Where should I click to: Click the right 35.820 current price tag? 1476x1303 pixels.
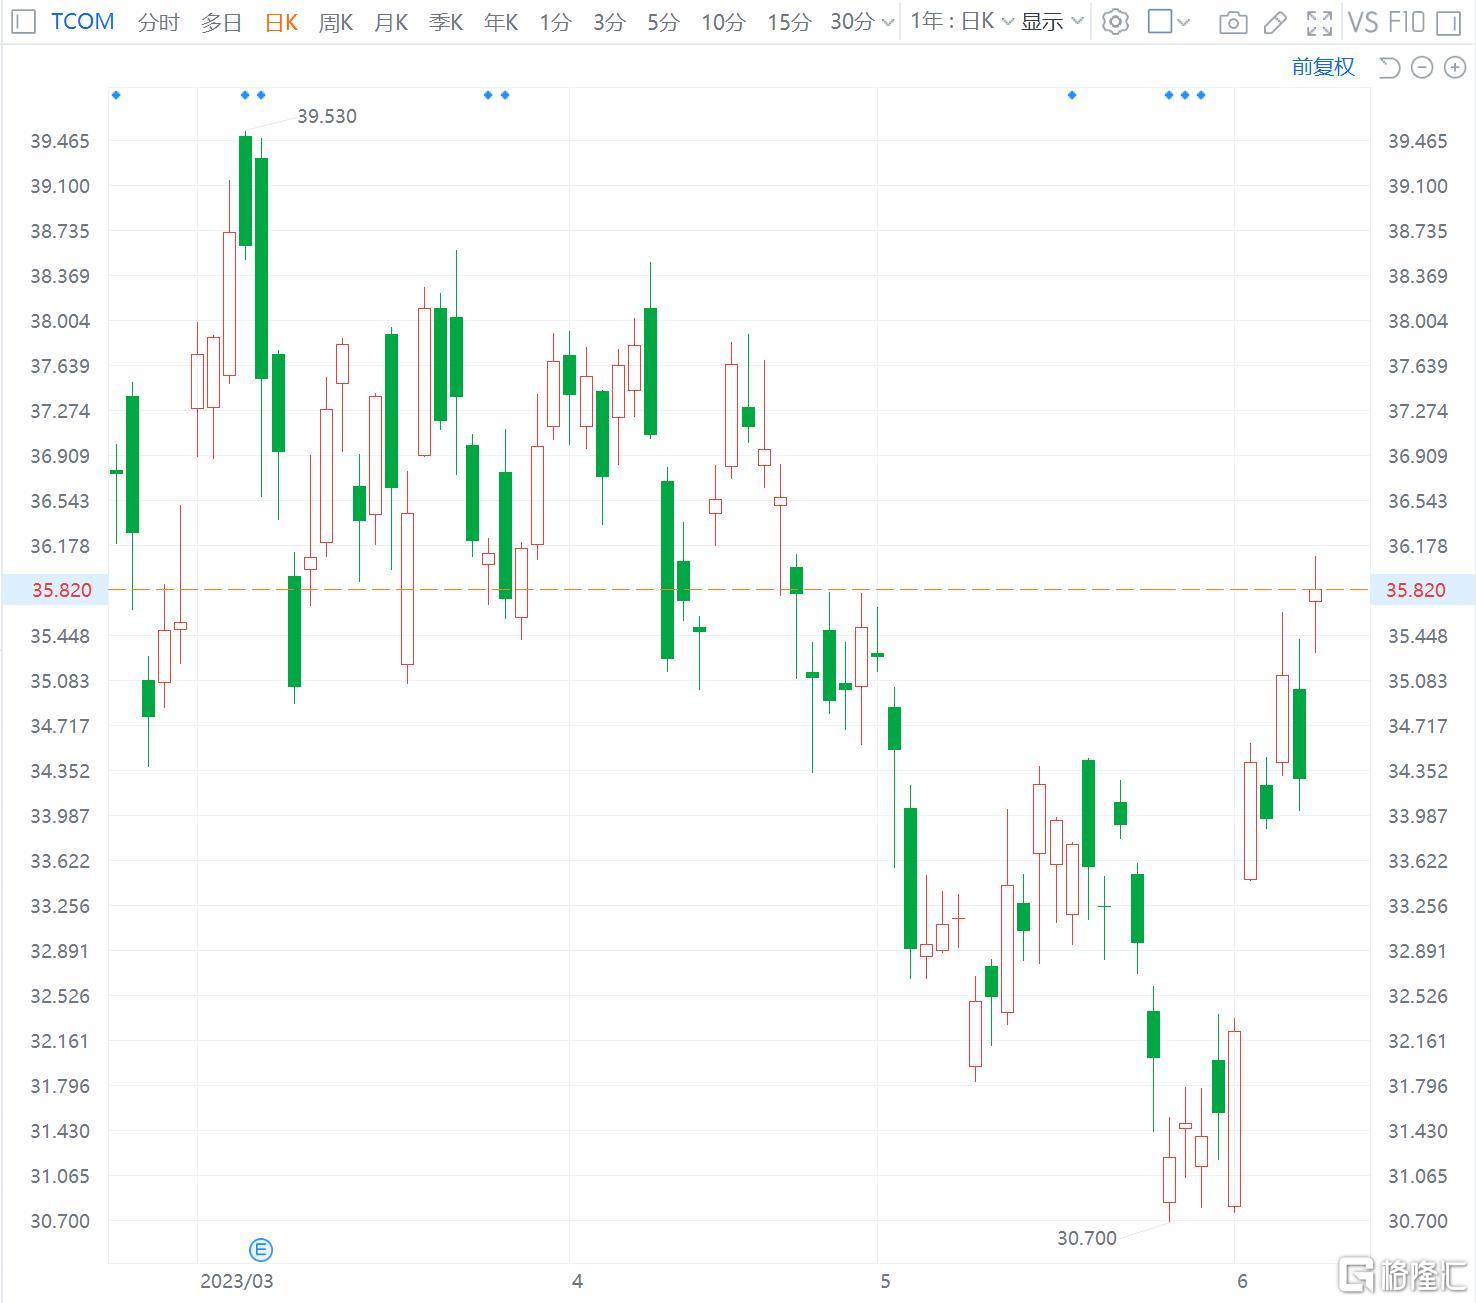1421,590
